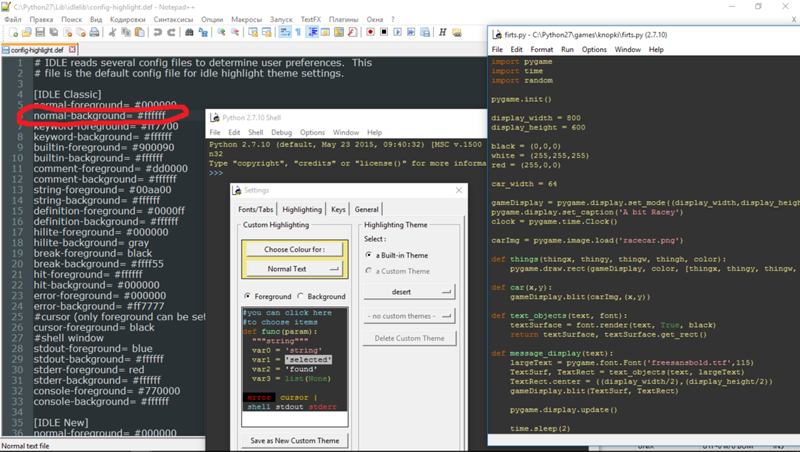The height and width of the screenshot is (452, 800).
Task: Stop macro recording with the black square icon
Action: click(x=384, y=32)
